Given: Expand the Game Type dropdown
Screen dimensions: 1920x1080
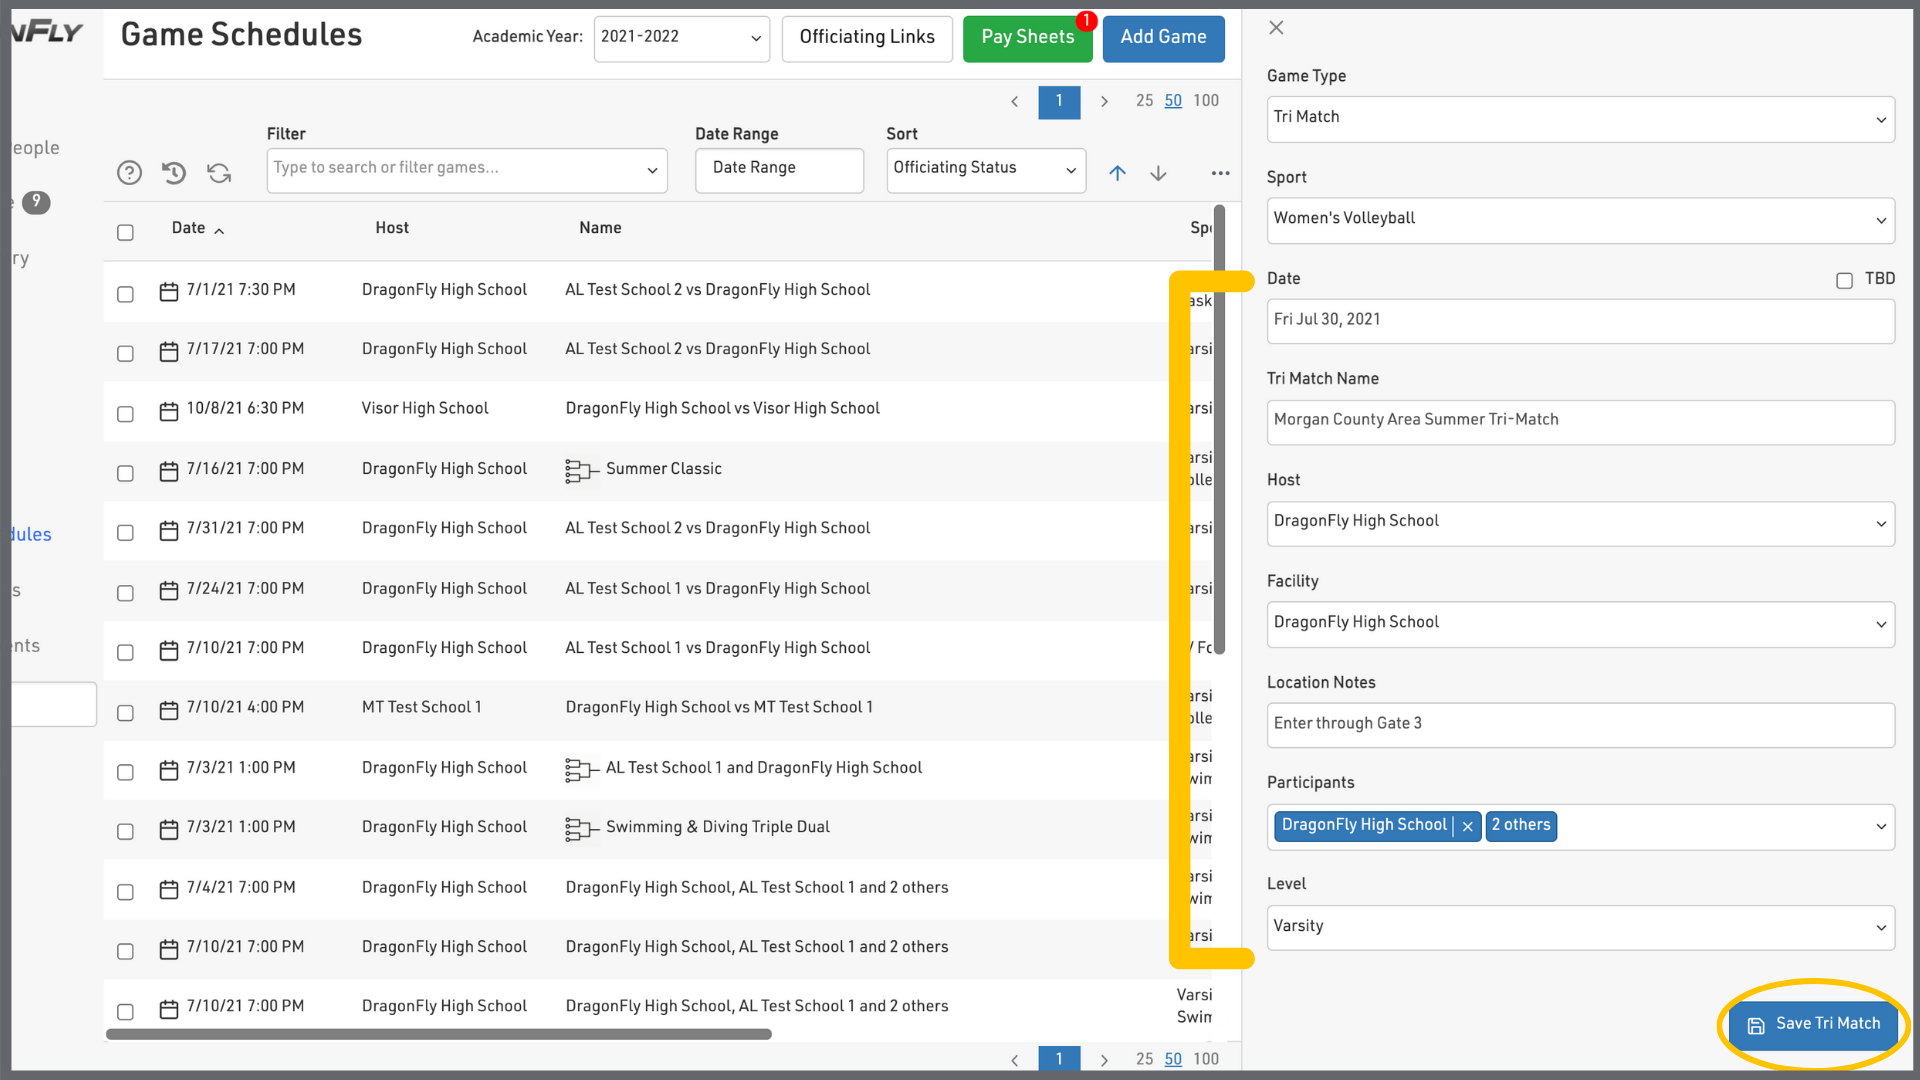Looking at the screenshot, I should pyautogui.click(x=1580, y=118).
